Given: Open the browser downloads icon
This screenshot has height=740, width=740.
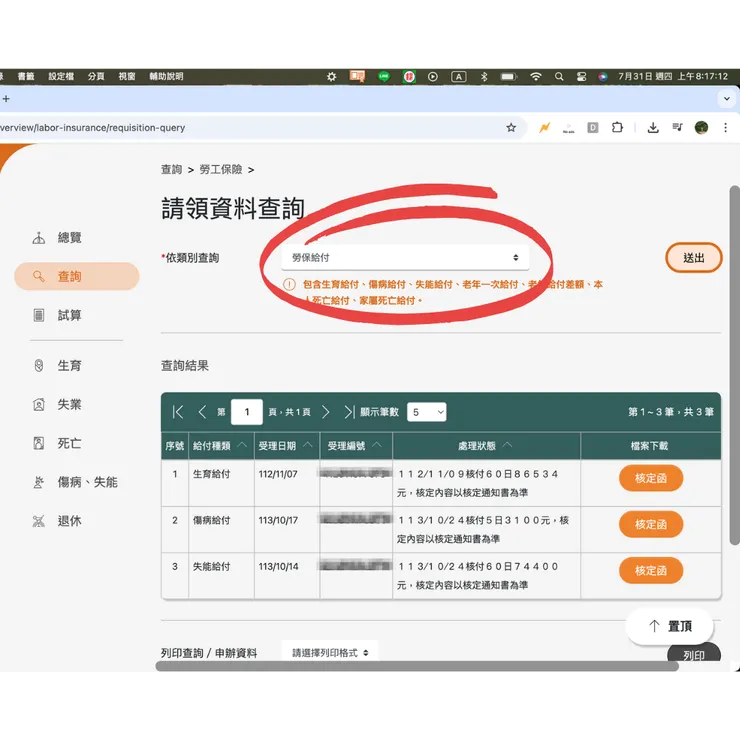Looking at the screenshot, I should (x=653, y=127).
